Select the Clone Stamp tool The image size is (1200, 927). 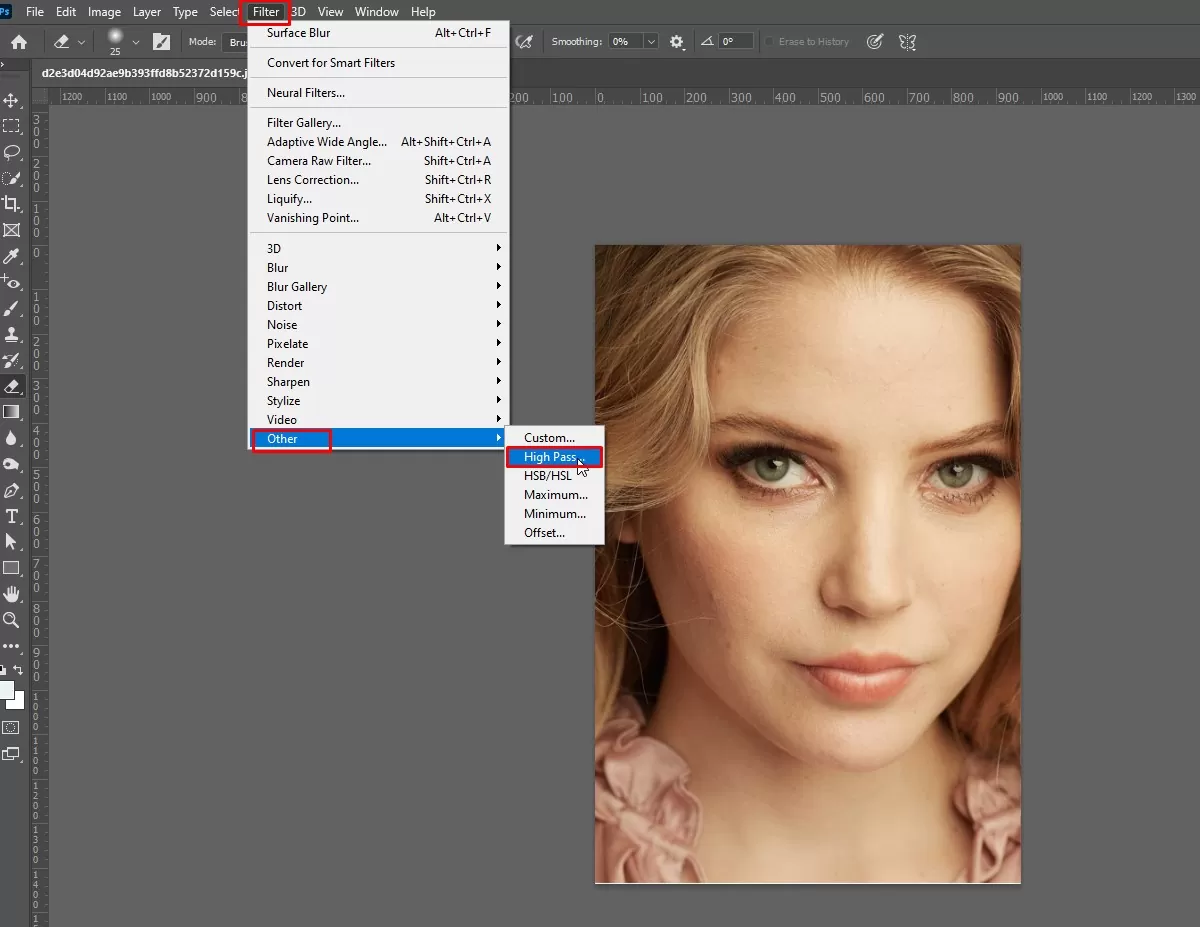point(12,335)
